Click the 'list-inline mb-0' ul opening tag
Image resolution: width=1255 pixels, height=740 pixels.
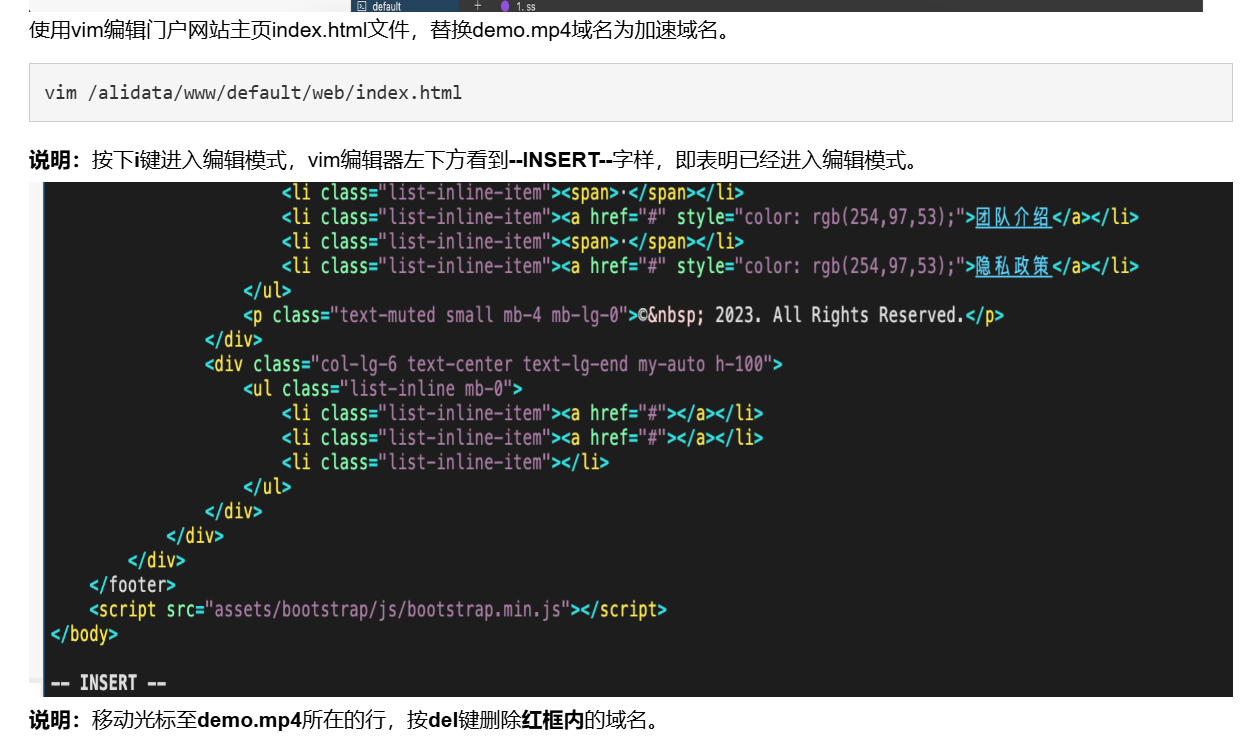383,389
